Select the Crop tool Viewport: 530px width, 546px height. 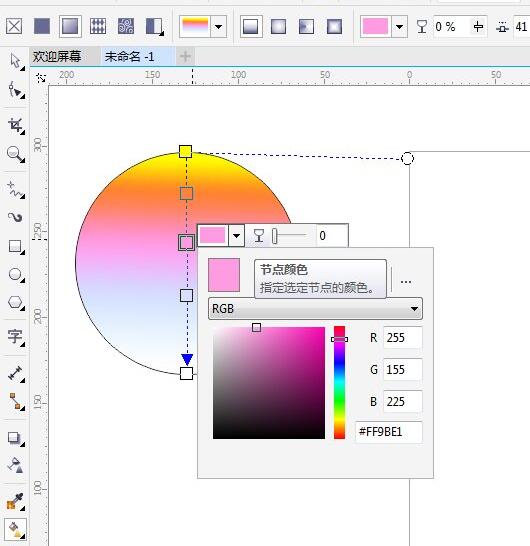point(15,125)
